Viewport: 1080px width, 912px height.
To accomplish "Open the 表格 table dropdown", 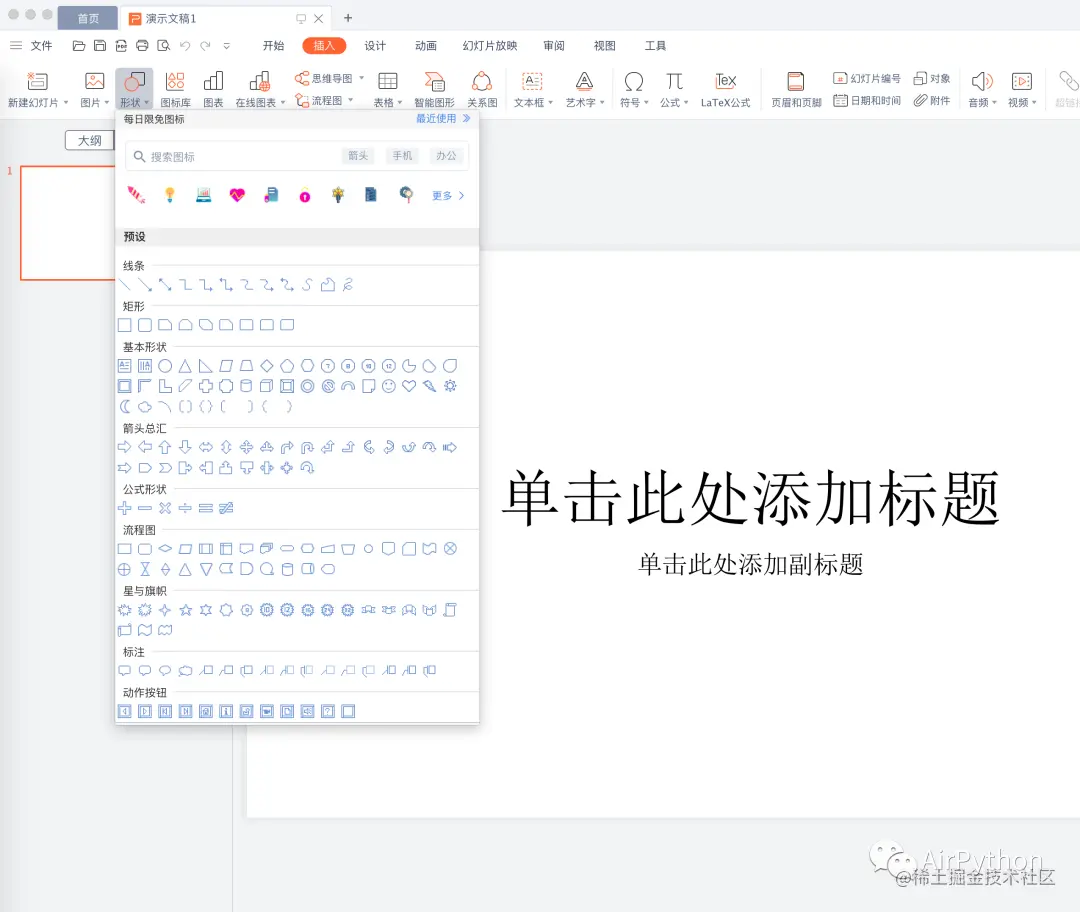I will point(388,89).
